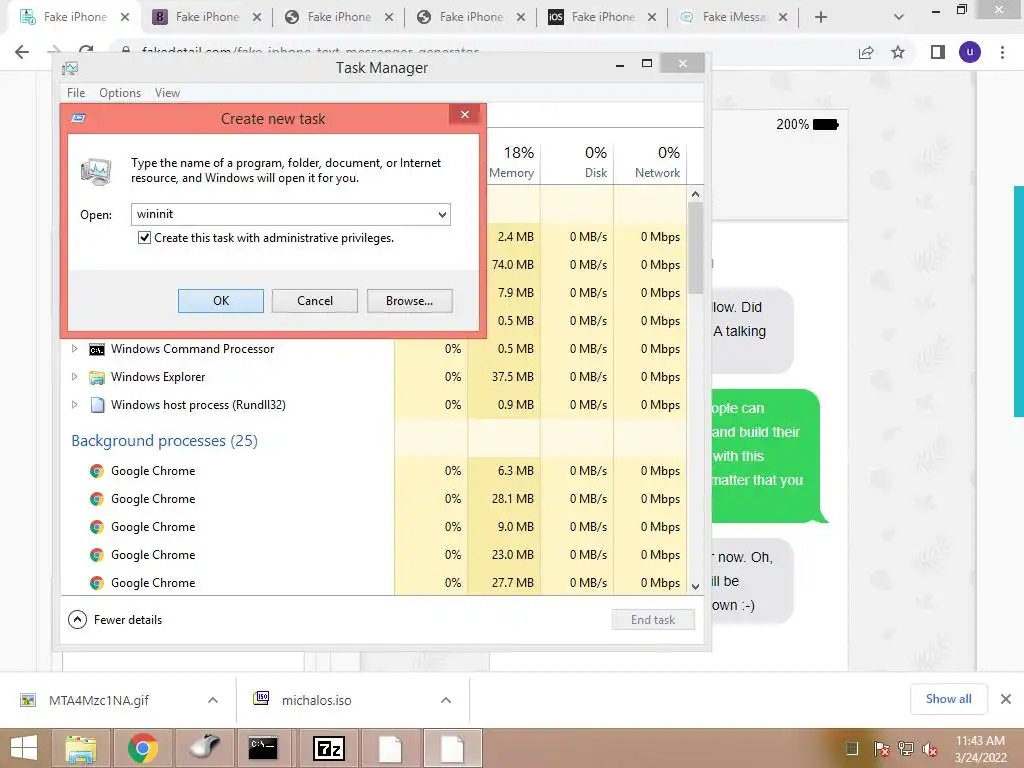This screenshot has width=1024, height=768.
Task: Click the End task button
Action: coord(653,620)
